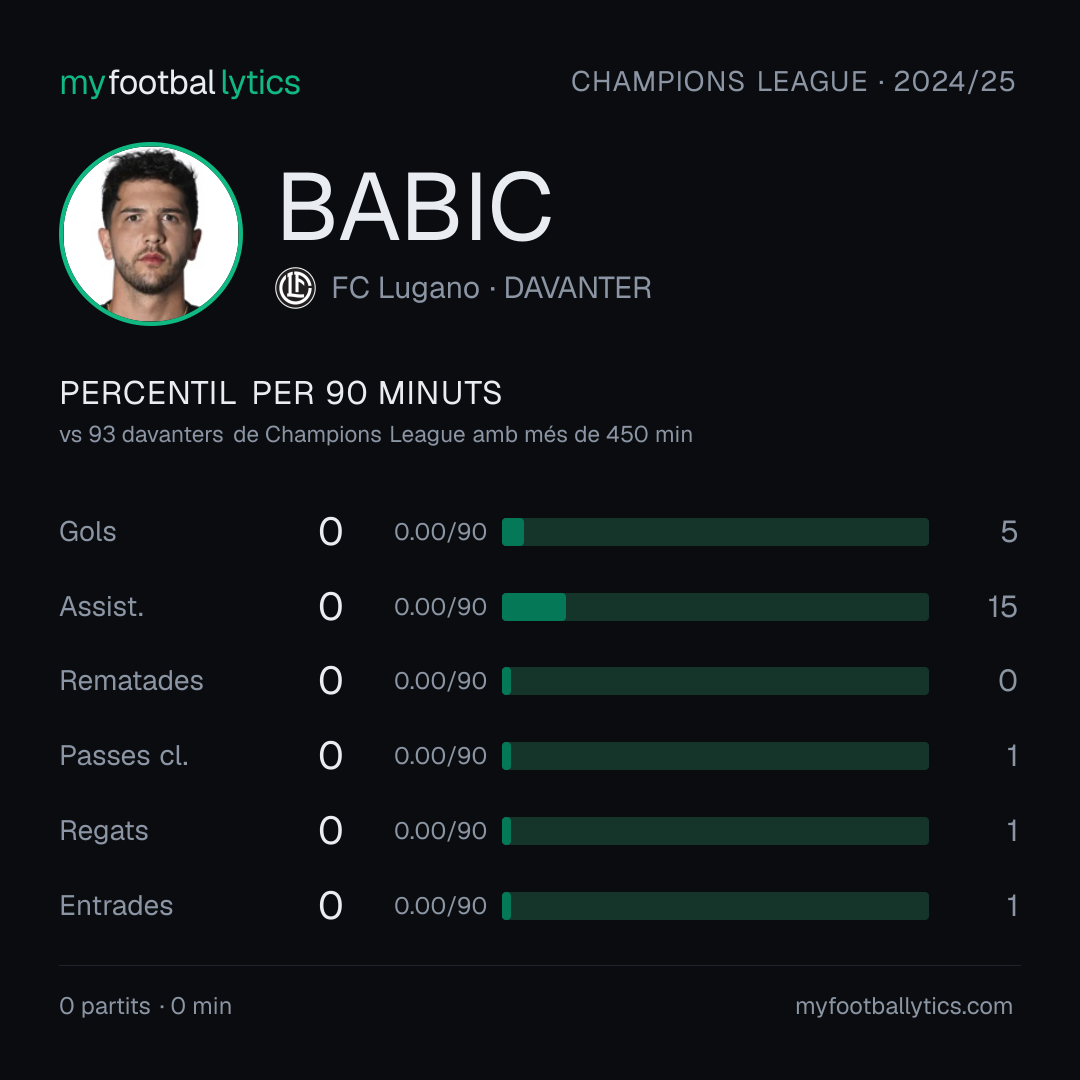Screen dimensions: 1080x1080
Task: Click the Gols percentile bar
Action: (x=715, y=532)
